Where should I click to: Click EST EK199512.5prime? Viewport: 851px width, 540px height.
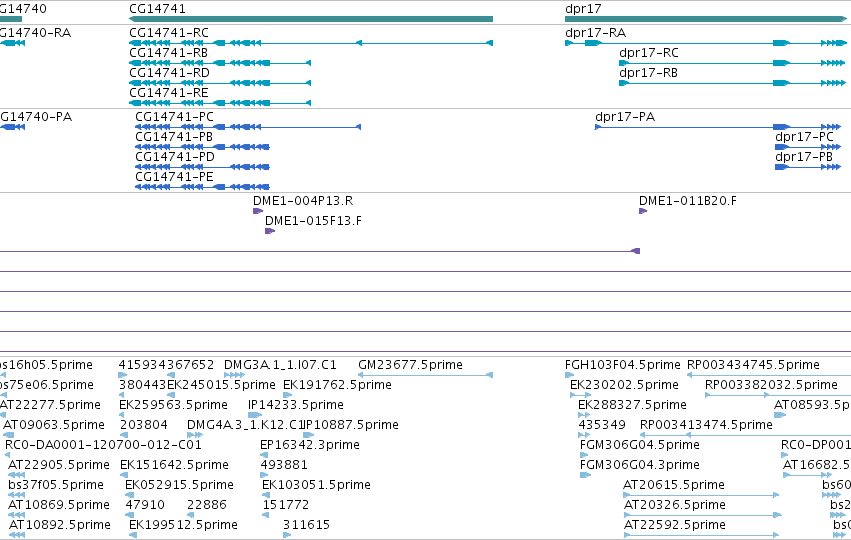click(x=183, y=525)
